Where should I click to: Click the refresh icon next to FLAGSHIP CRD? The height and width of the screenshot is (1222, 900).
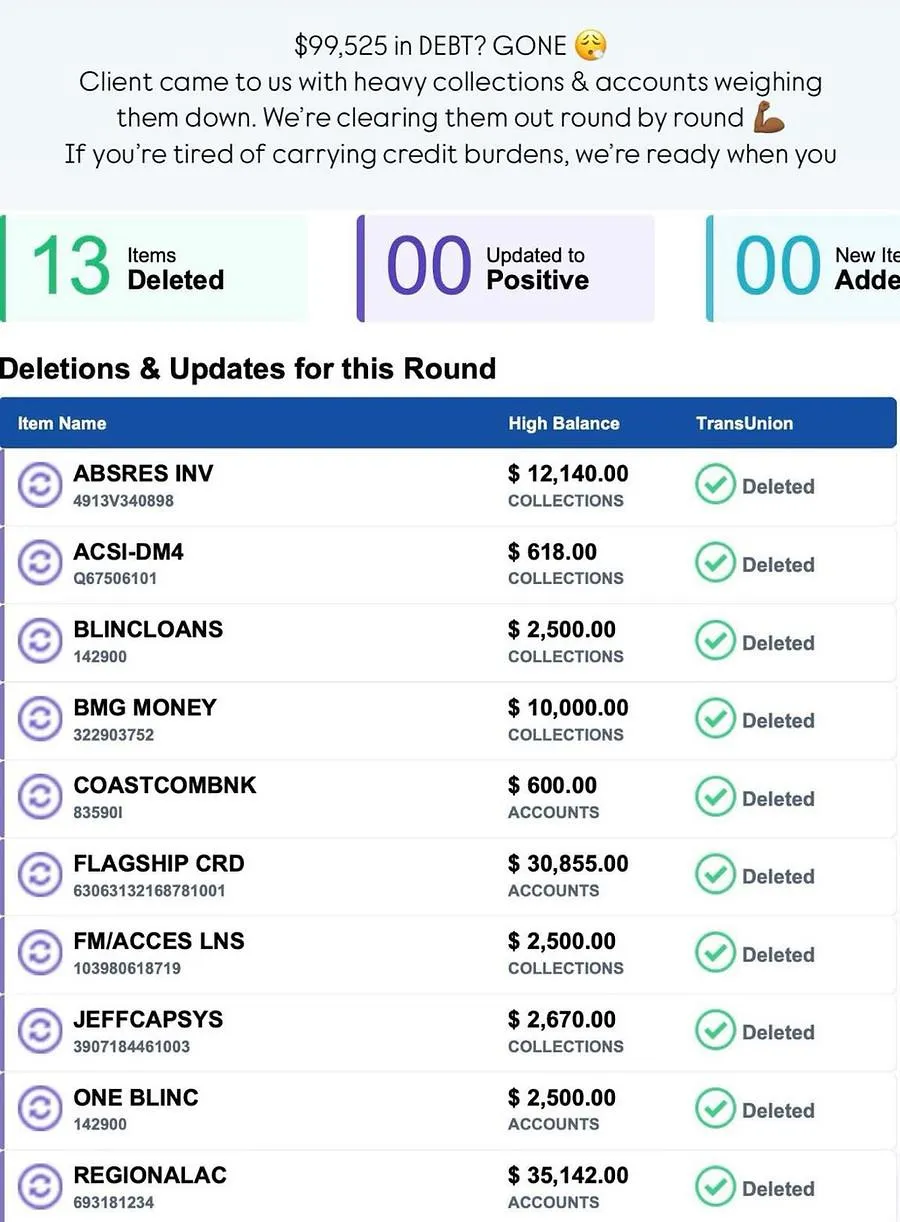click(x=38, y=875)
